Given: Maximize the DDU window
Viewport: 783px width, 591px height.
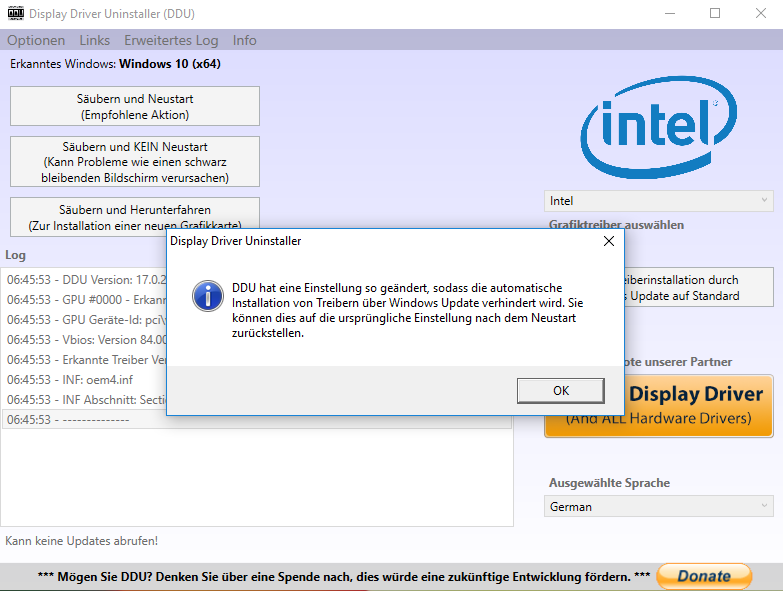Looking at the screenshot, I should click(x=715, y=13).
